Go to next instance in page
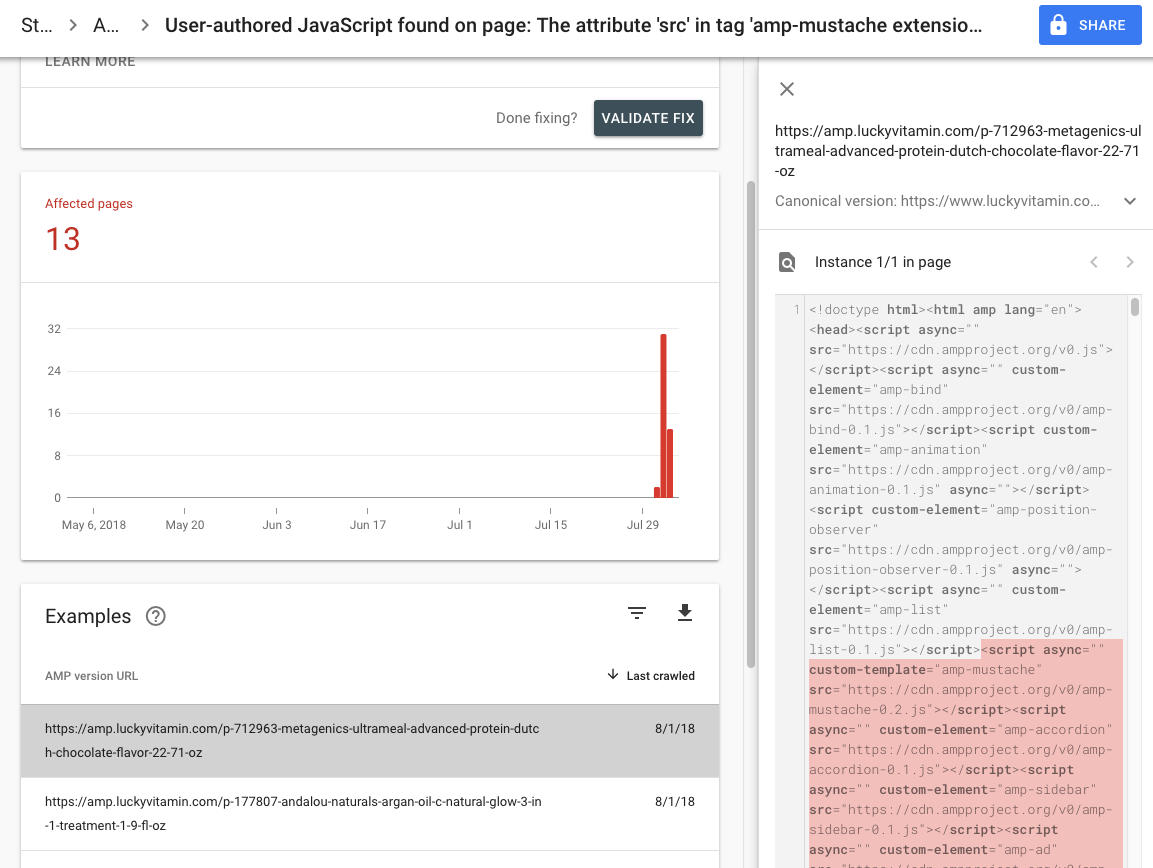 tap(1129, 262)
